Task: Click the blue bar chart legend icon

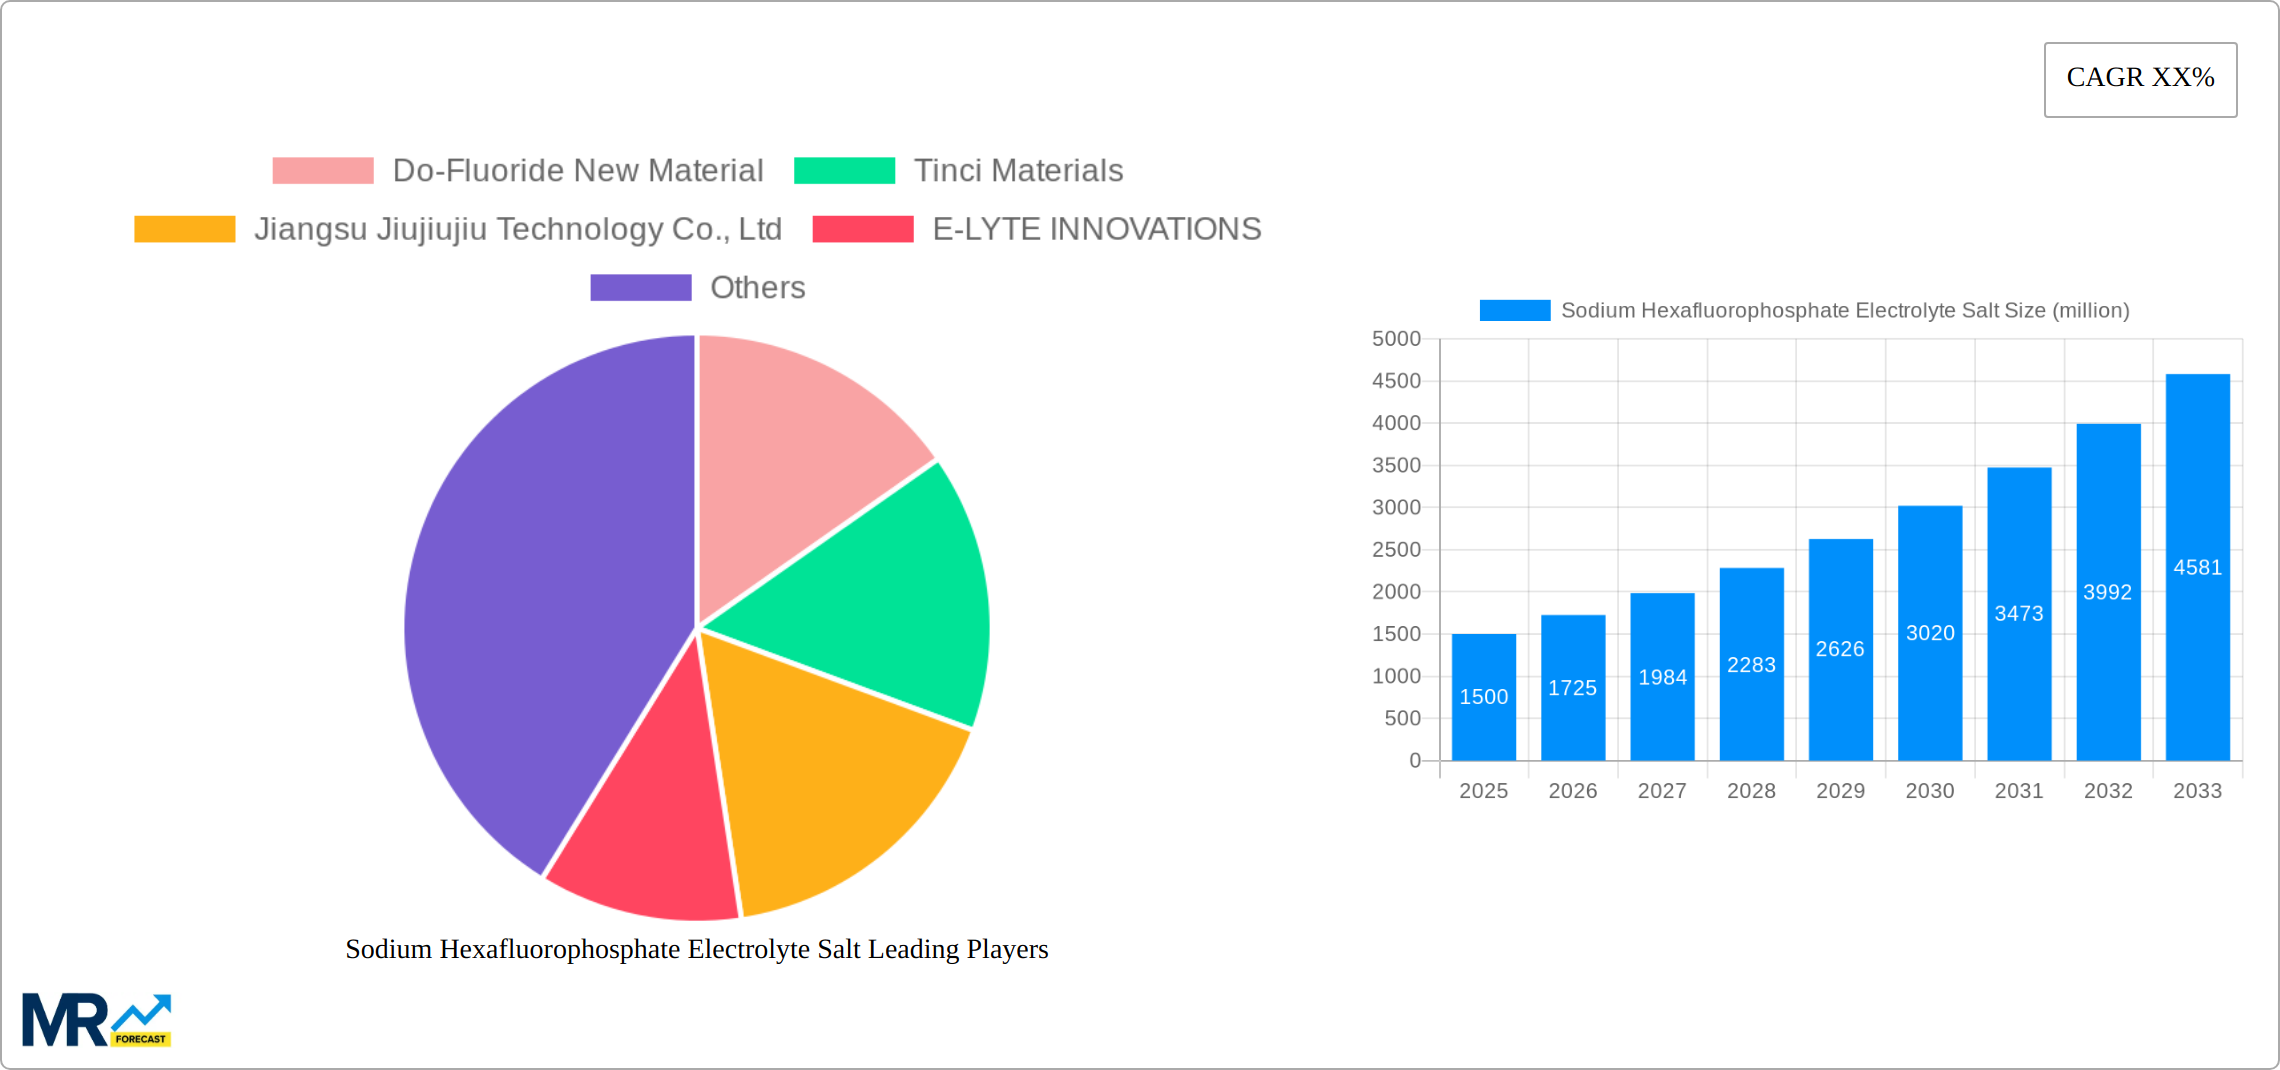Action: tap(1511, 311)
